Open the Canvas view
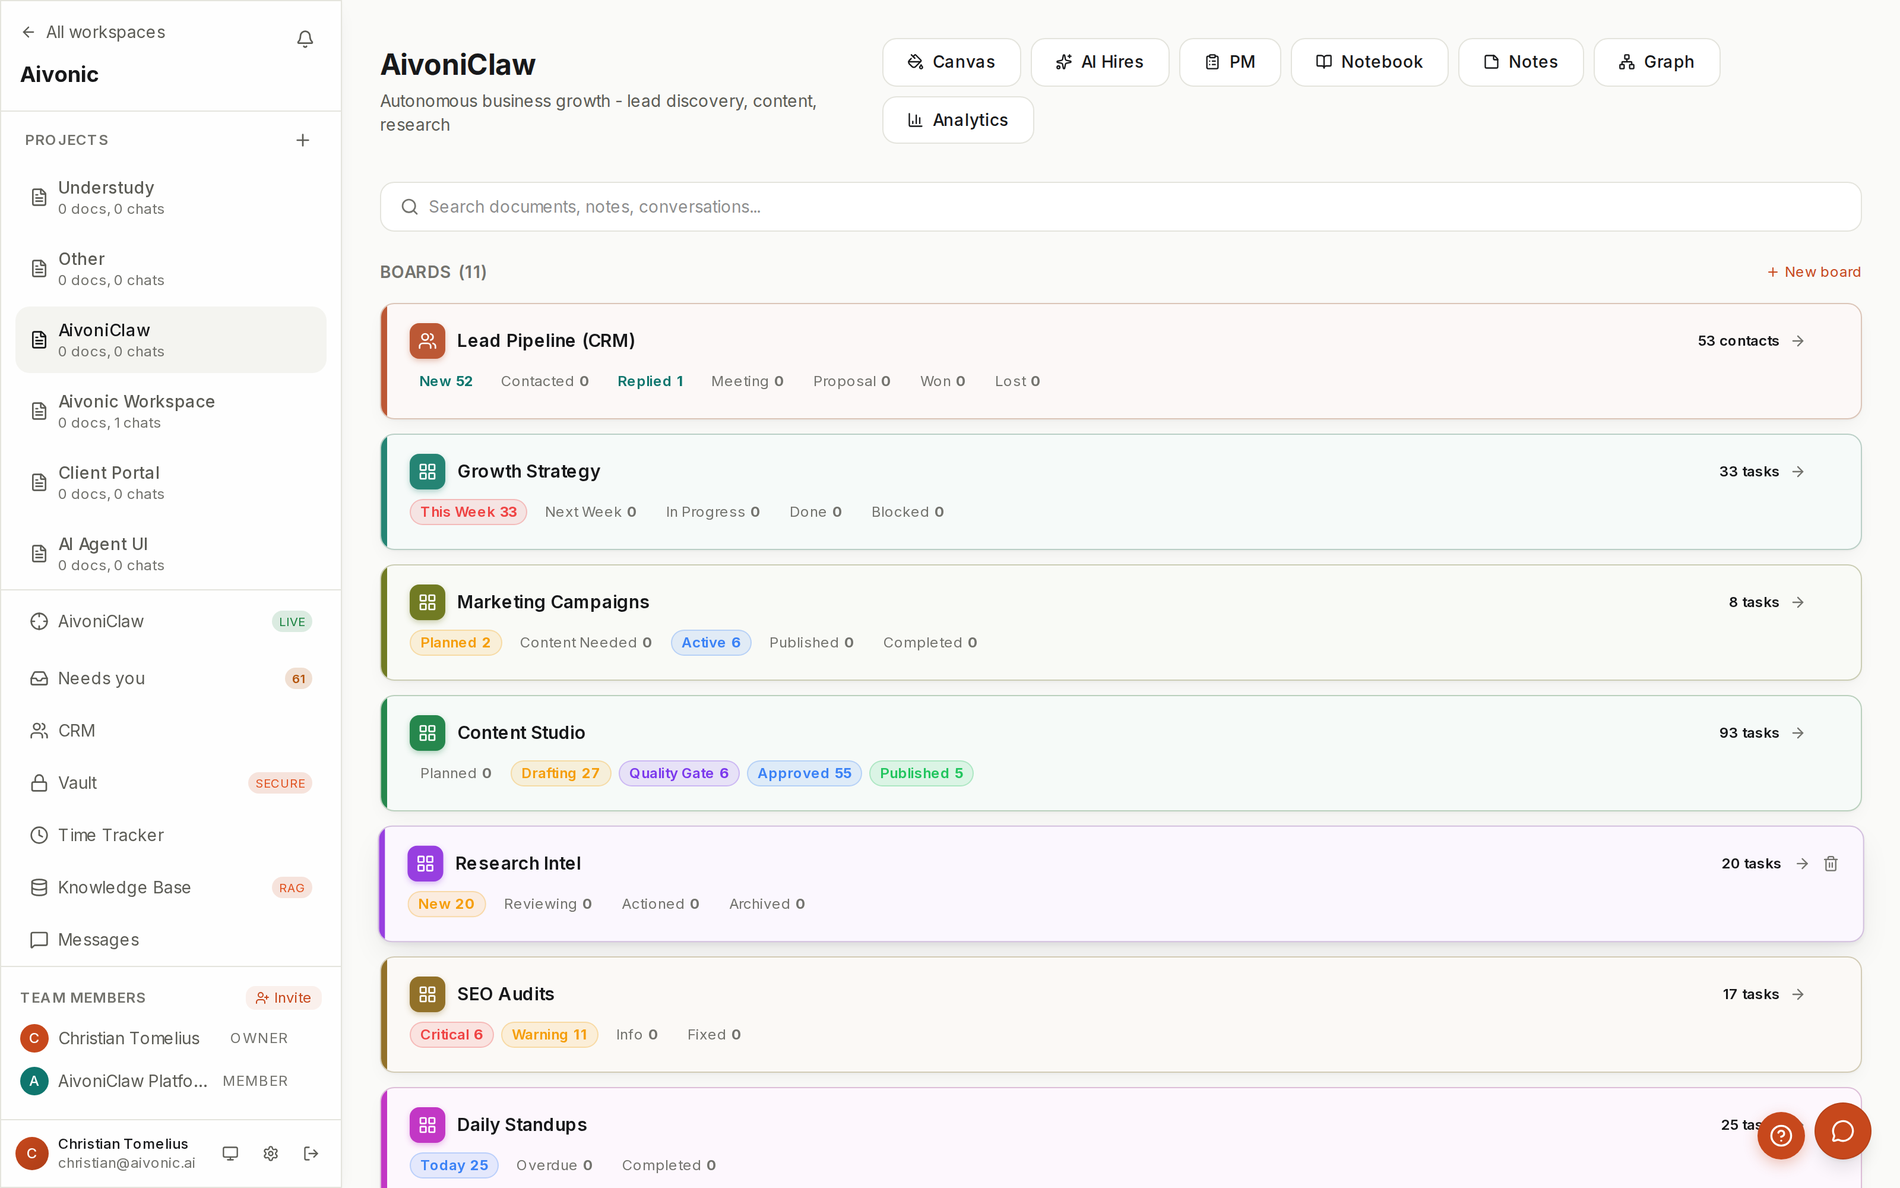The image size is (1900, 1188). [951, 62]
